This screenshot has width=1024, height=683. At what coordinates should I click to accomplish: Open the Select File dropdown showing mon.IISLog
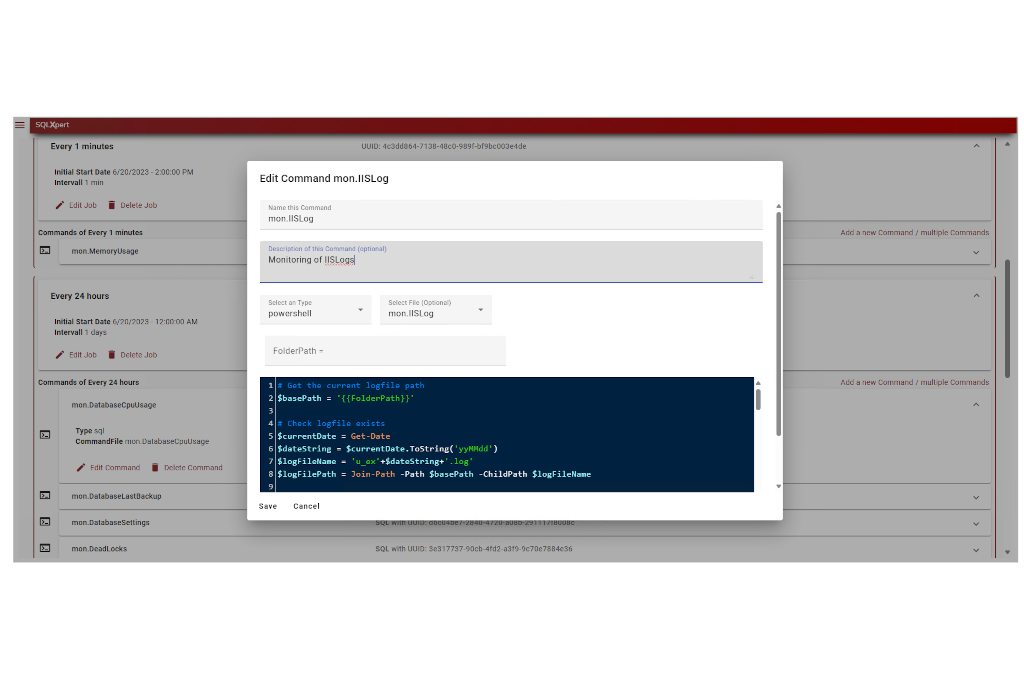point(435,310)
